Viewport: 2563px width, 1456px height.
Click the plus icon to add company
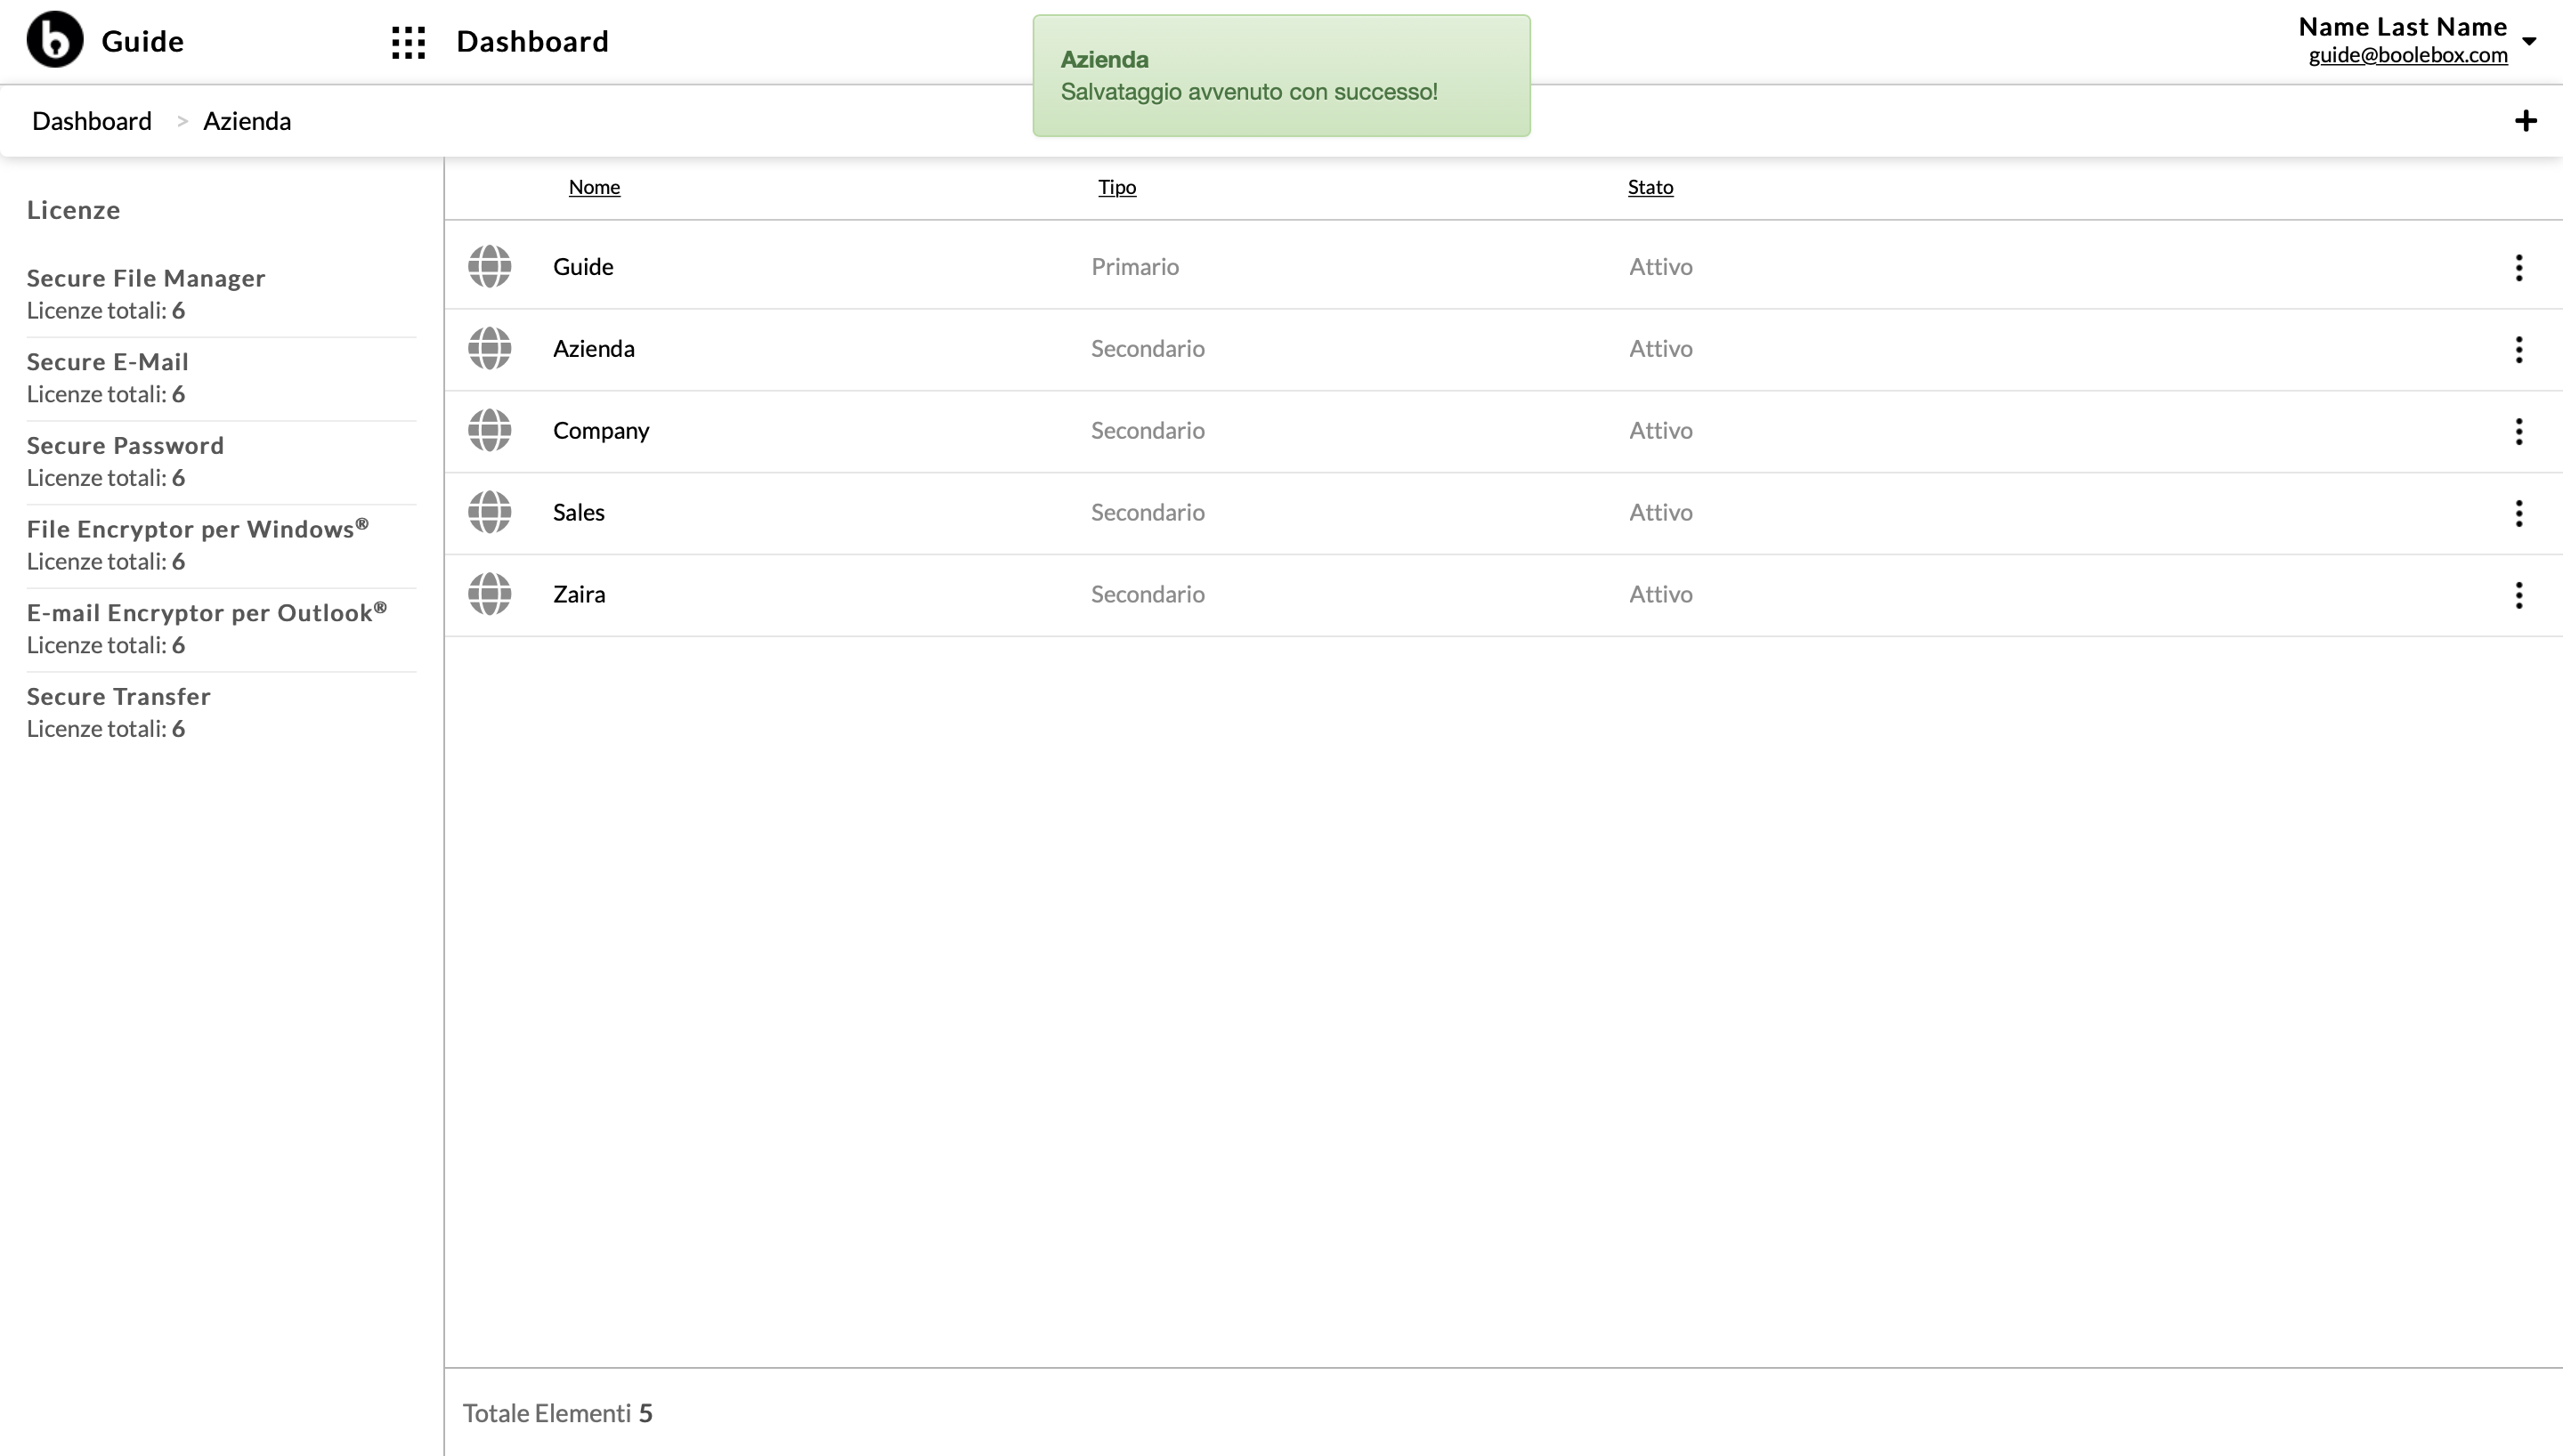coord(2525,121)
